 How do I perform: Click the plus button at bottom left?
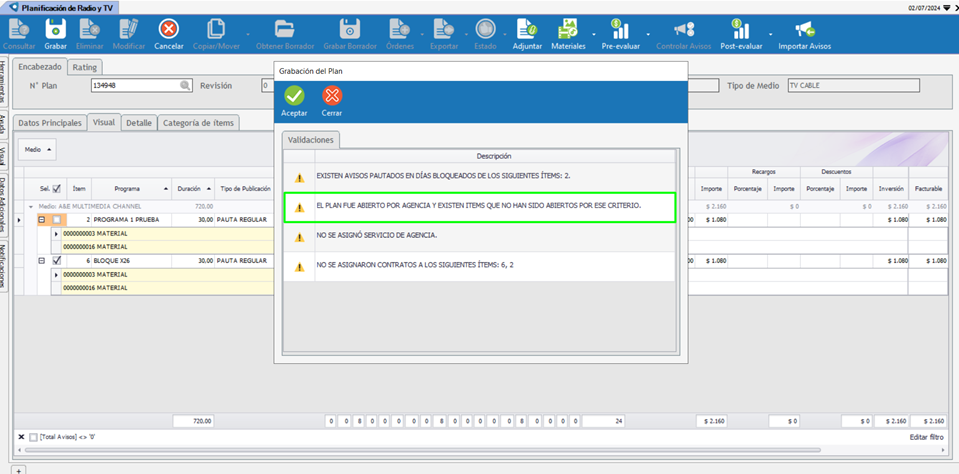pos(18,470)
